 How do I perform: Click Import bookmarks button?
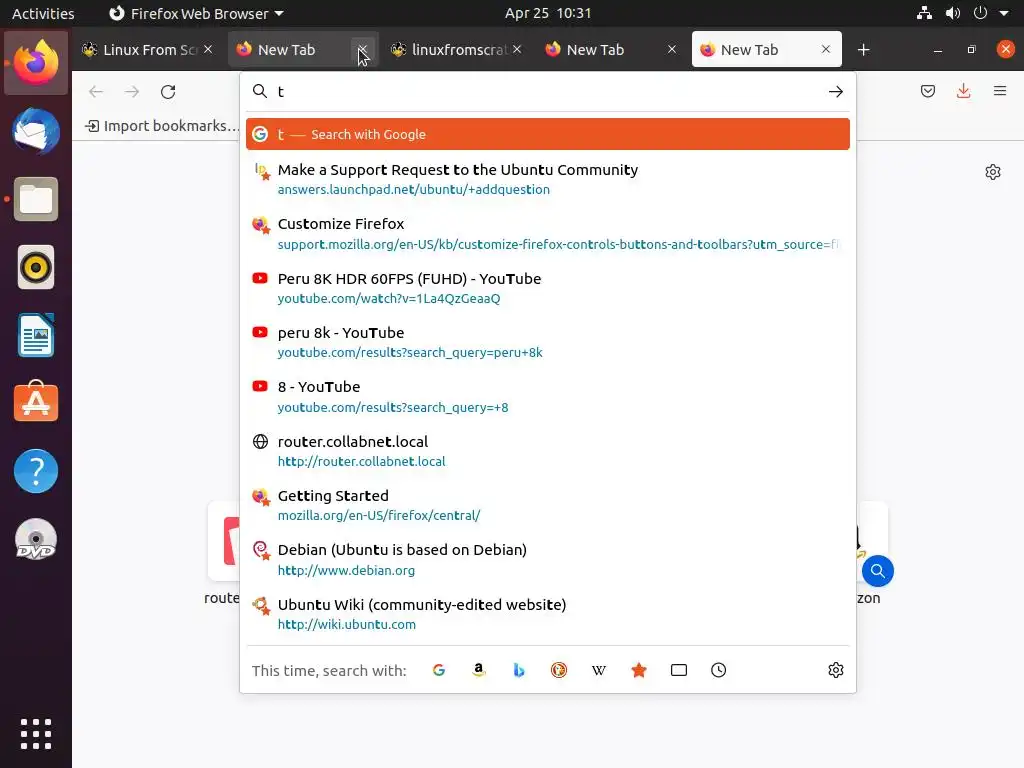pos(163,126)
